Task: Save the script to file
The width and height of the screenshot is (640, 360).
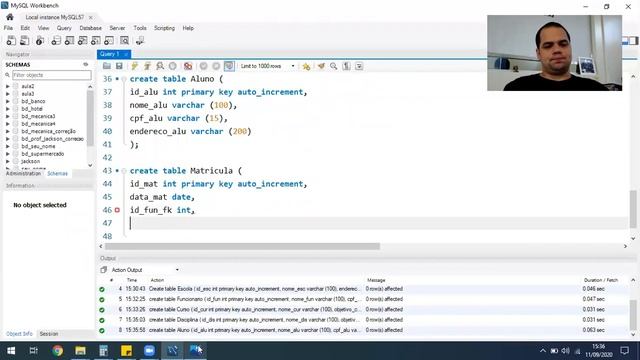Action: pos(119,66)
